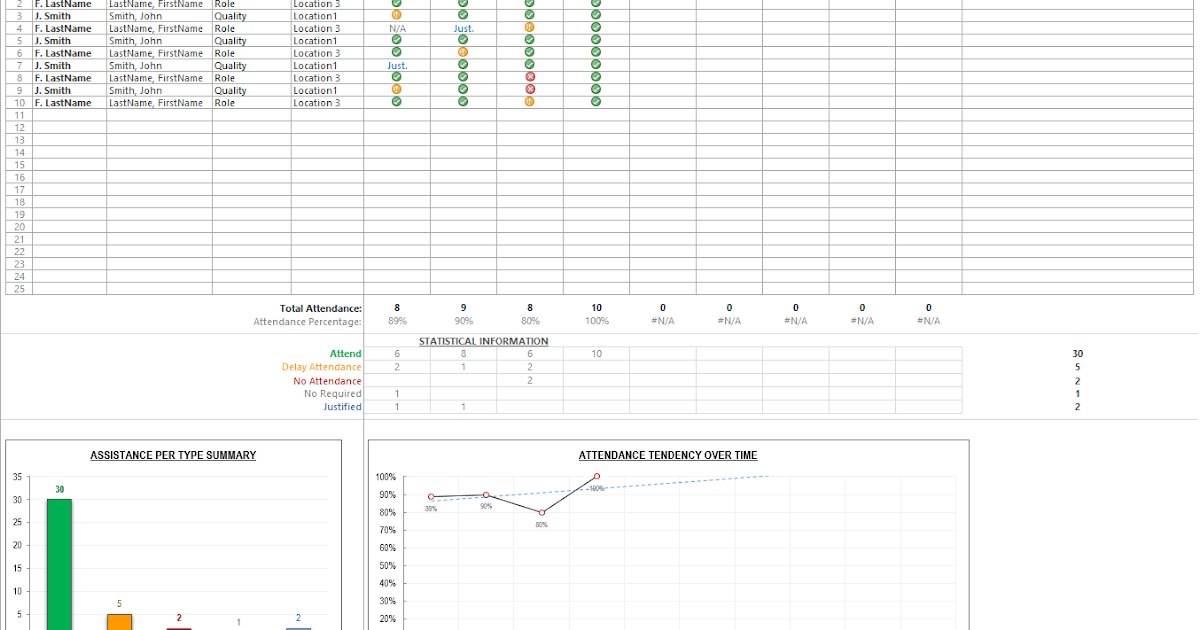Screen dimensions: 1200x630
Task: Click the orange icon in row 9 first column
Action: tap(397, 90)
